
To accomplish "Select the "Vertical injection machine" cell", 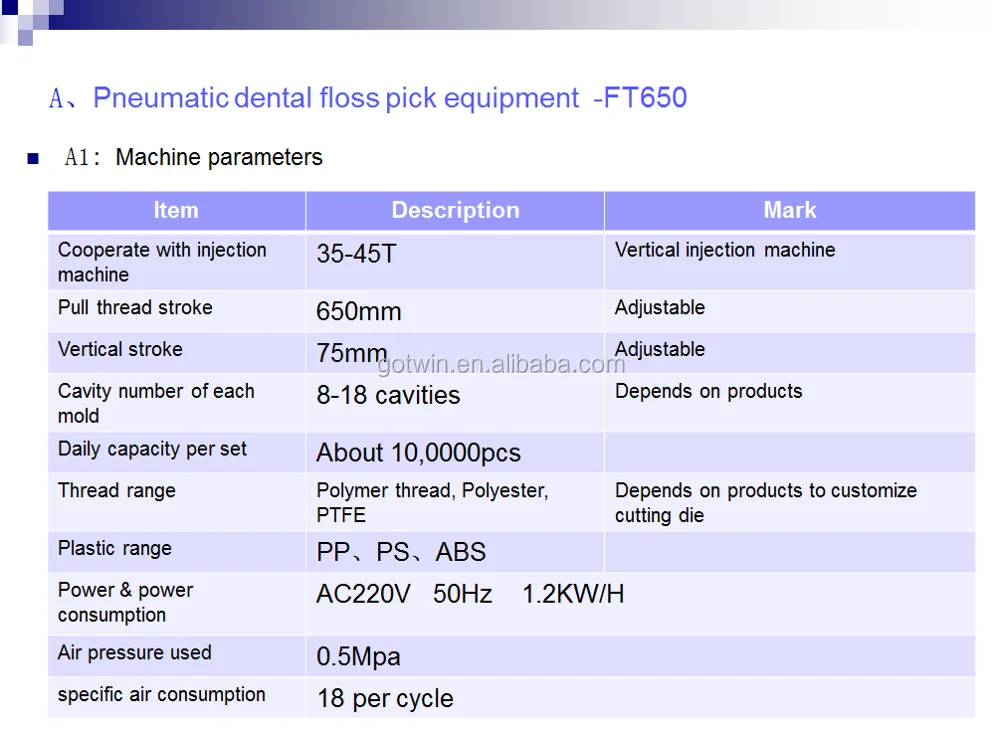I will pos(725,250).
